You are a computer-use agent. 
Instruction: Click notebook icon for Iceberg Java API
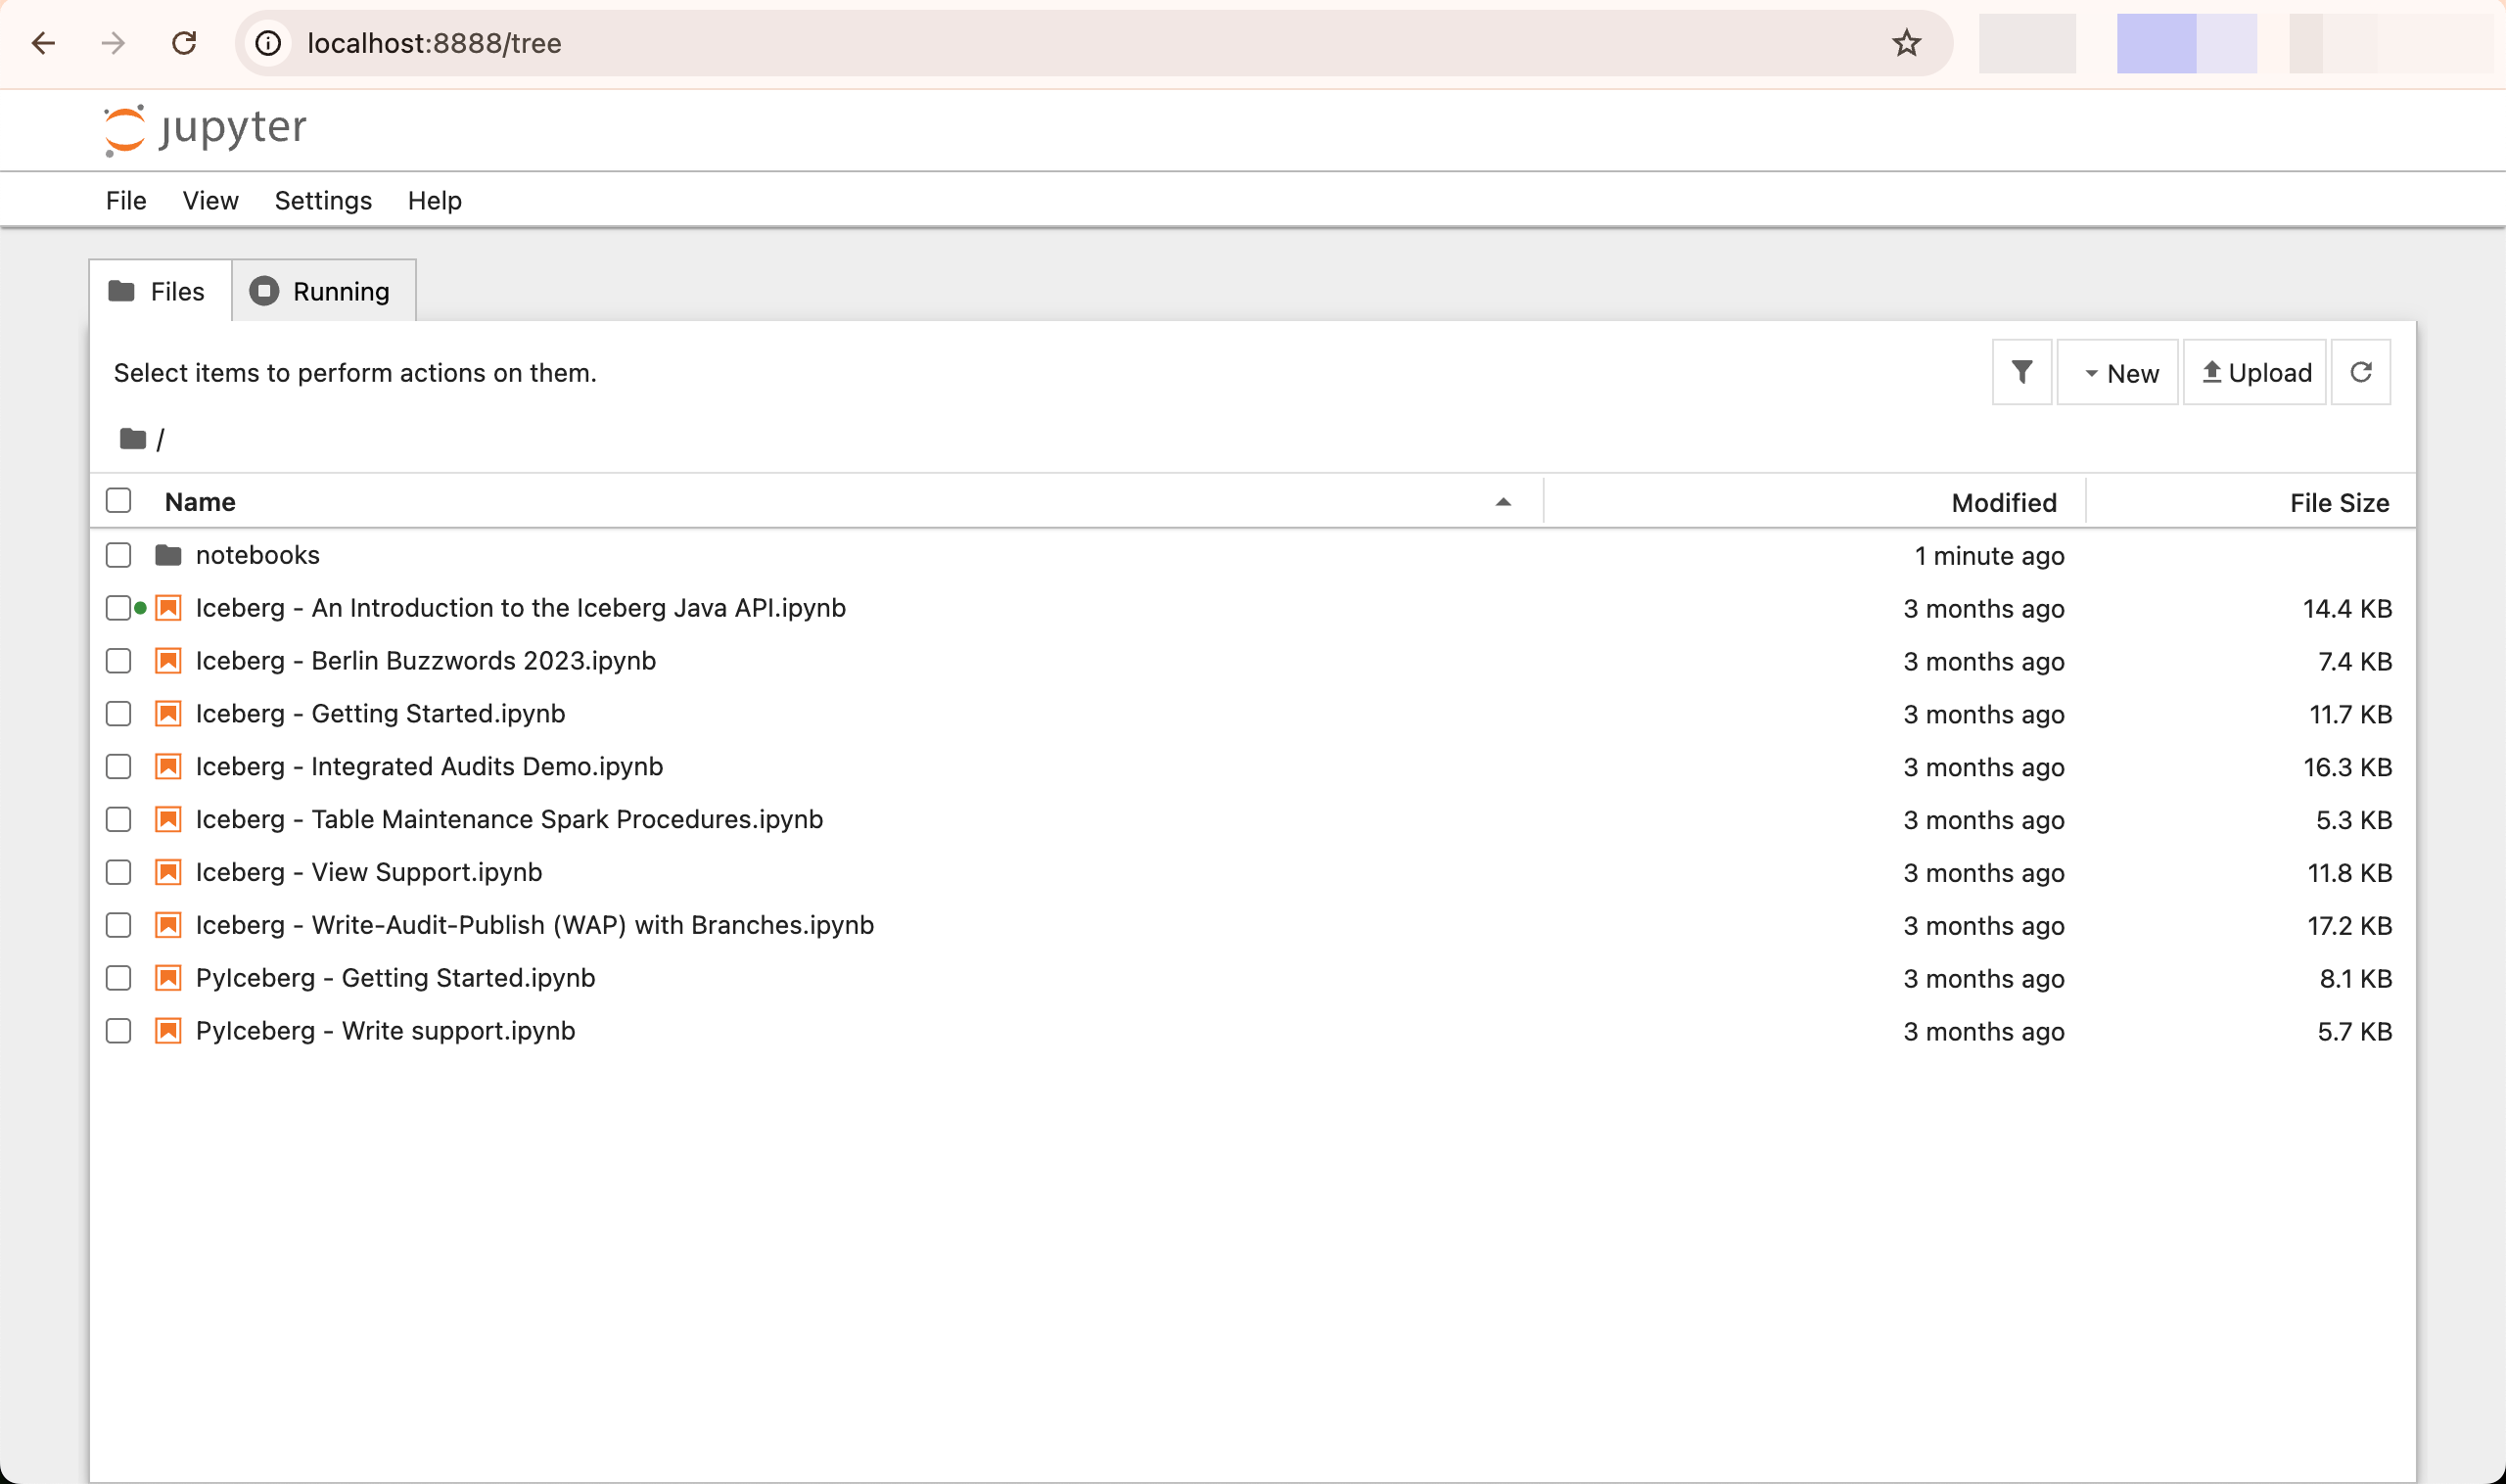pyautogui.click(x=168, y=608)
